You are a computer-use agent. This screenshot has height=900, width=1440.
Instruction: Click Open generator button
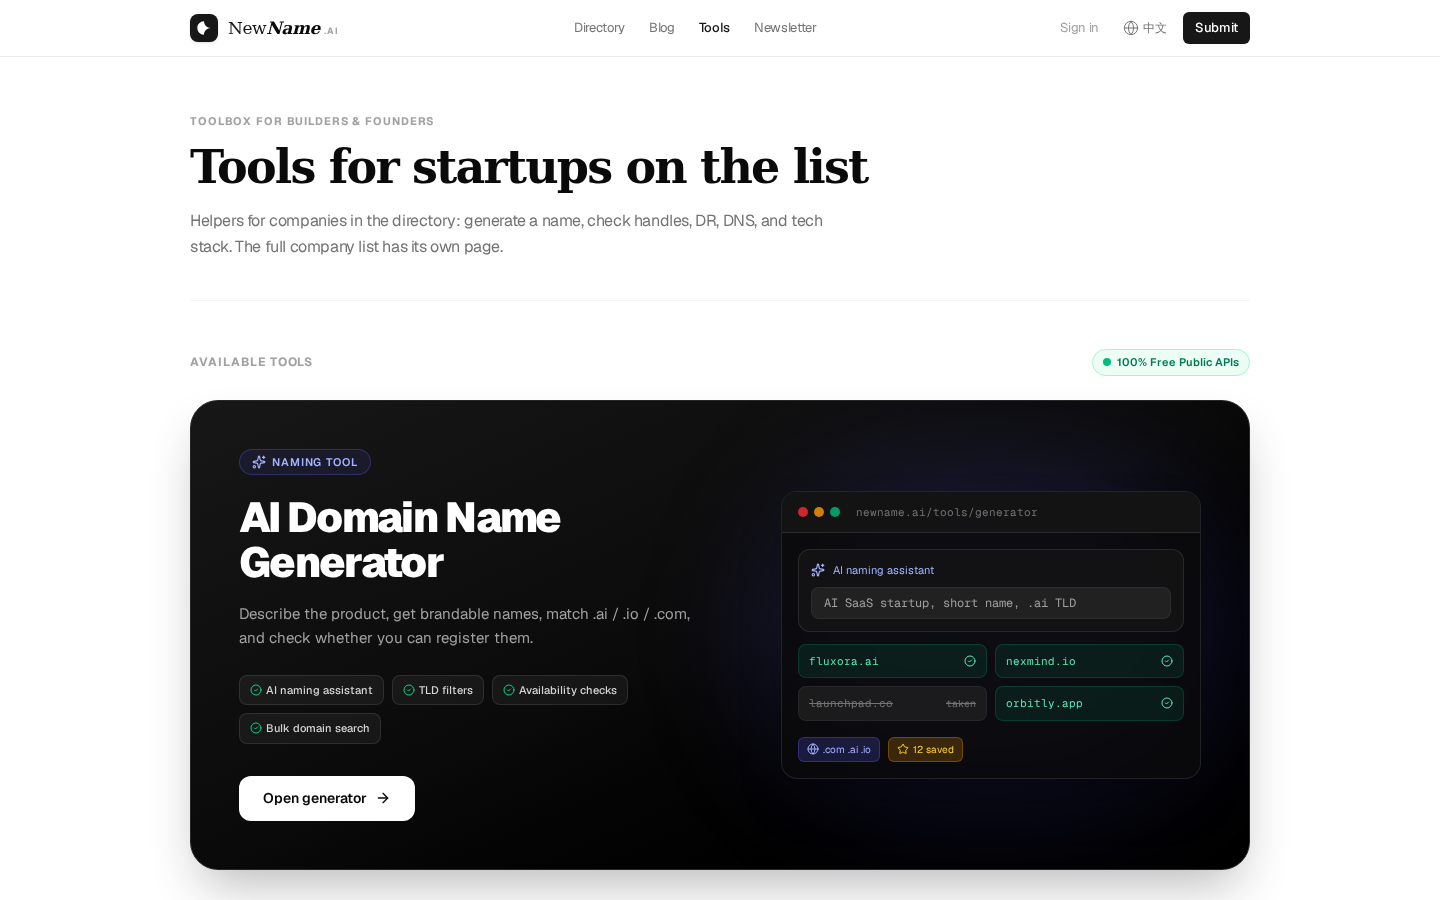[327, 798]
